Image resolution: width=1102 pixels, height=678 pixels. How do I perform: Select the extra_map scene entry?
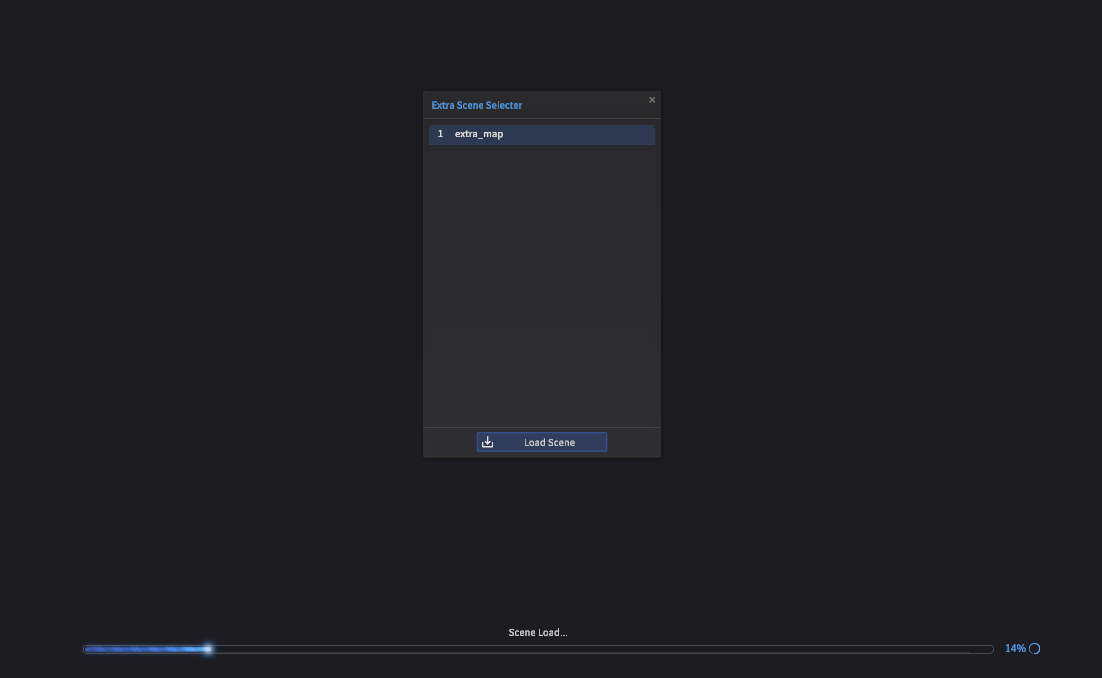(x=479, y=134)
